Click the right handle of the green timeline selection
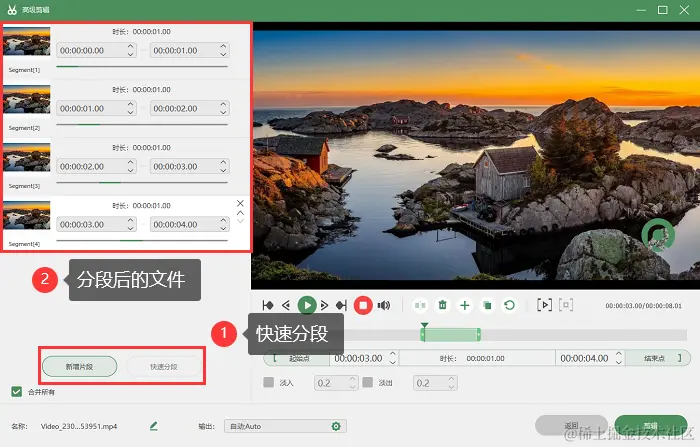 (479, 334)
